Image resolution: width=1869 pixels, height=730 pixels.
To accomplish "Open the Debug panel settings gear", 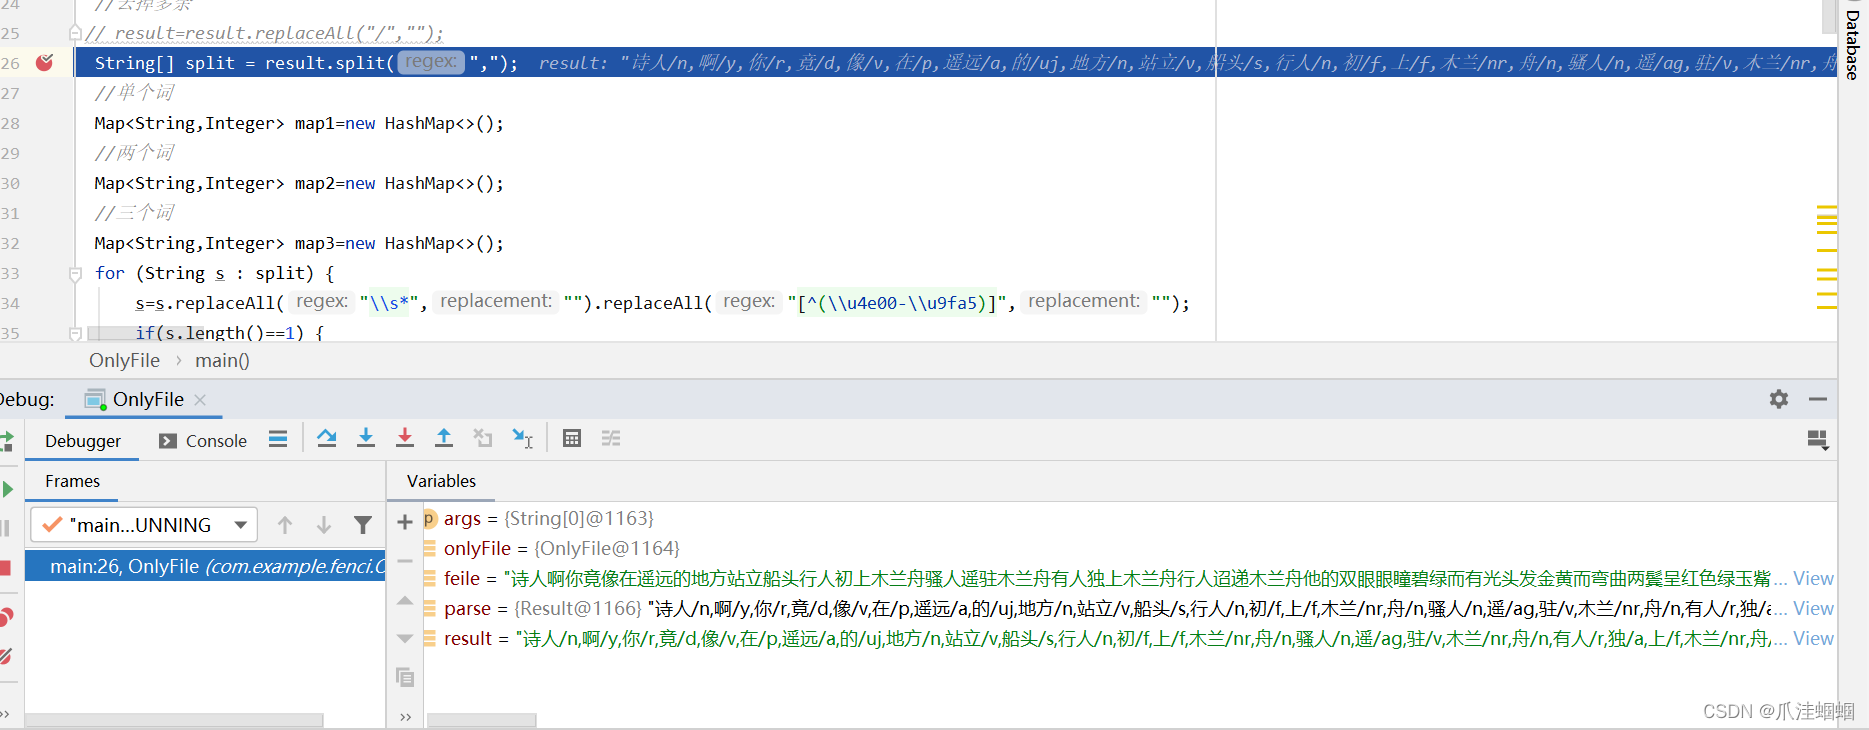I will click(x=1779, y=399).
